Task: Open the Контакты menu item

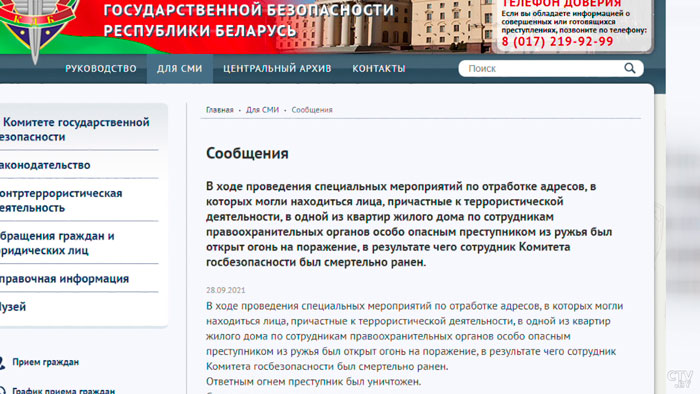Action: tap(379, 69)
